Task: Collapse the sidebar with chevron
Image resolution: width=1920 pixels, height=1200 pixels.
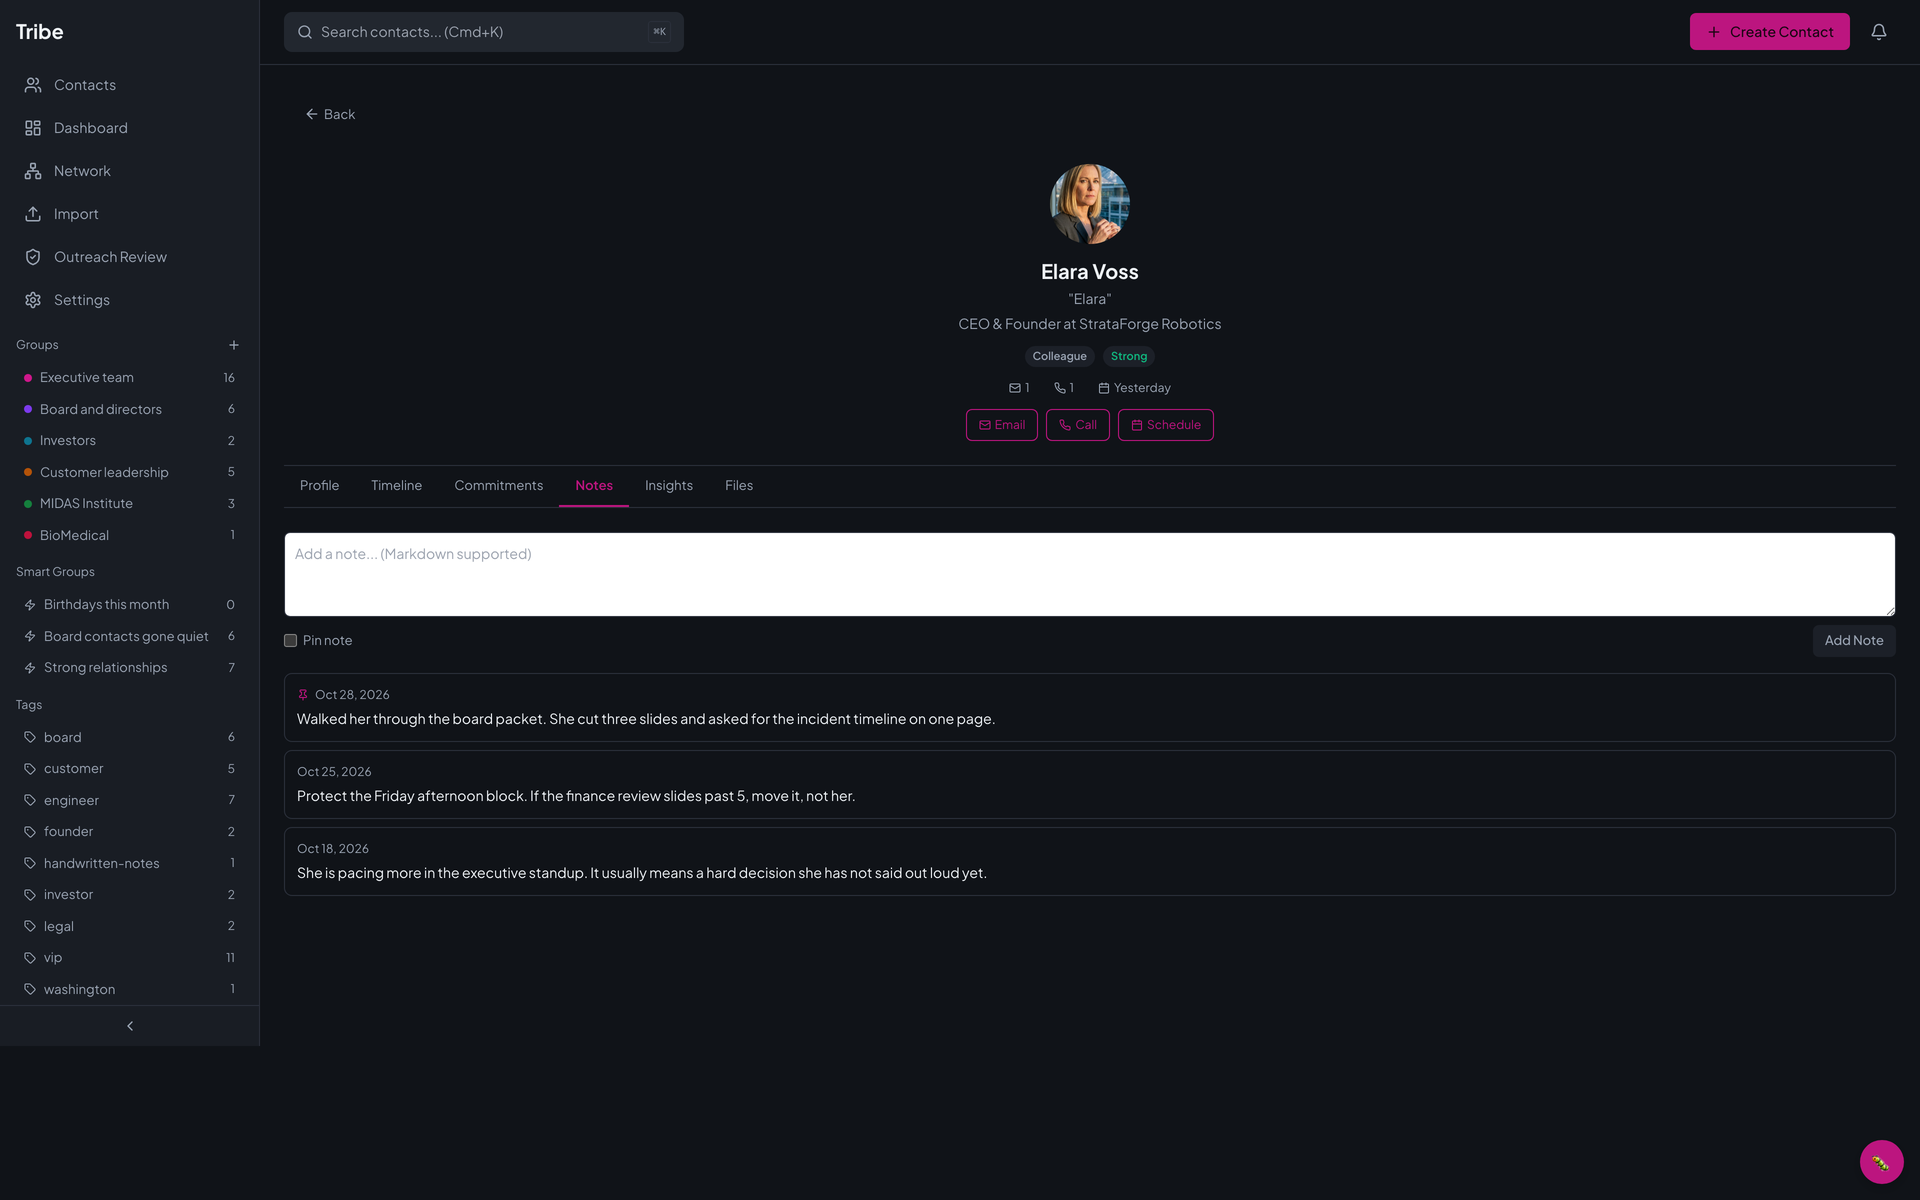Action: tap(130, 1026)
